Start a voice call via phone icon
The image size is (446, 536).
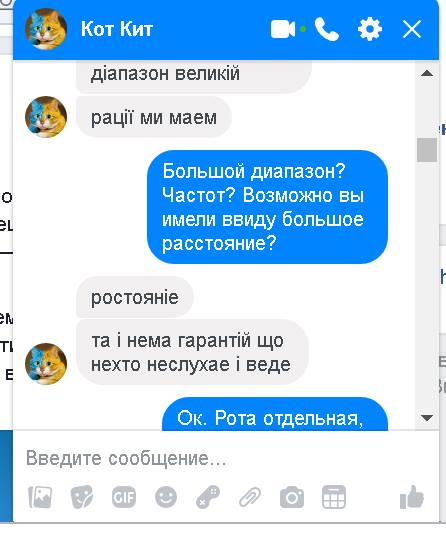pyautogui.click(x=327, y=29)
